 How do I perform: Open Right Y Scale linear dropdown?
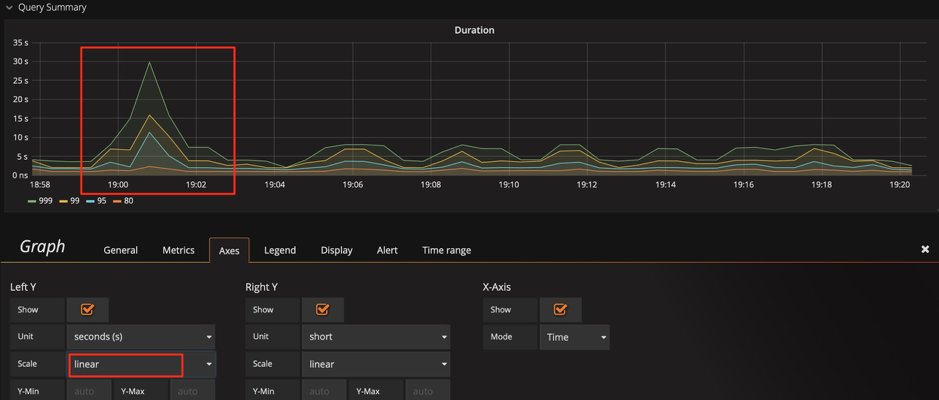pyautogui.click(x=376, y=364)
